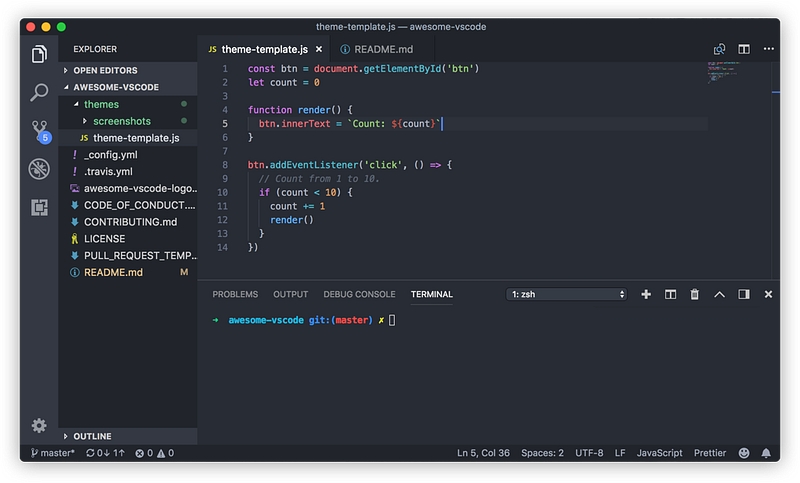Split the terminal pane
The height and width of the screenshot is (483, 800).
[670, 294]
